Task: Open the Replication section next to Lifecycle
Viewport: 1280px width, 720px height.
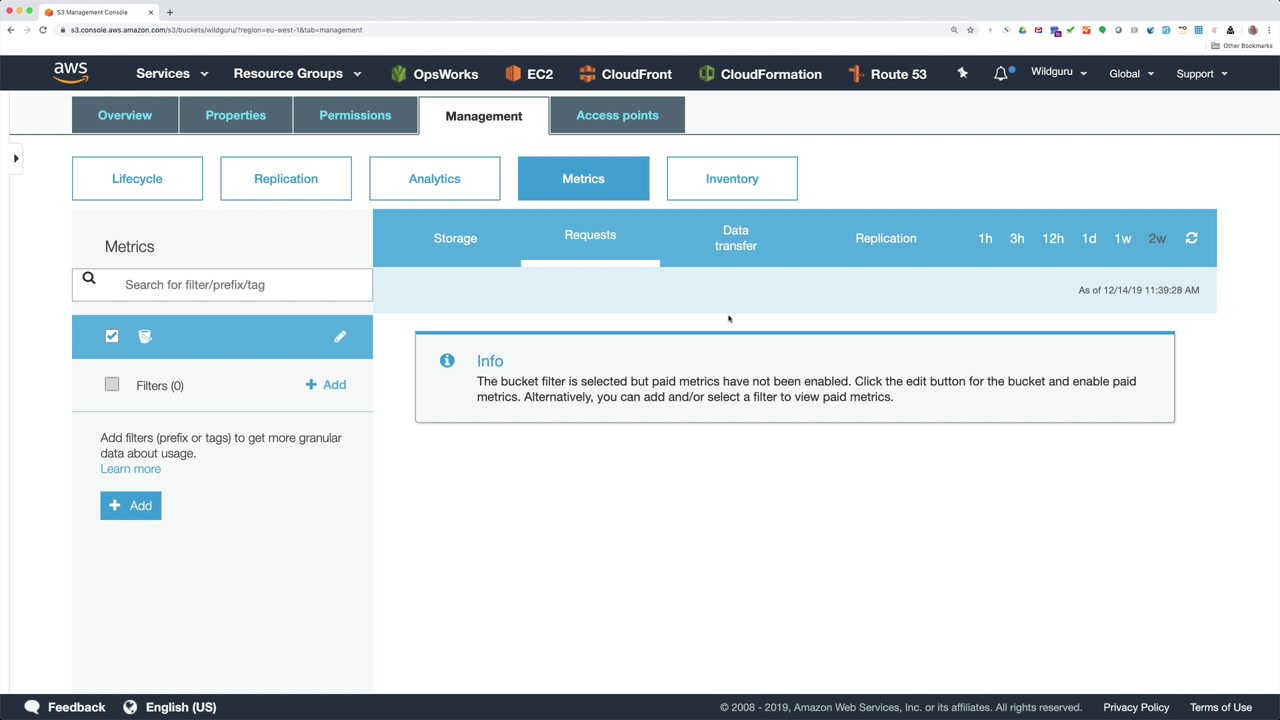Action: click(286, 179)
